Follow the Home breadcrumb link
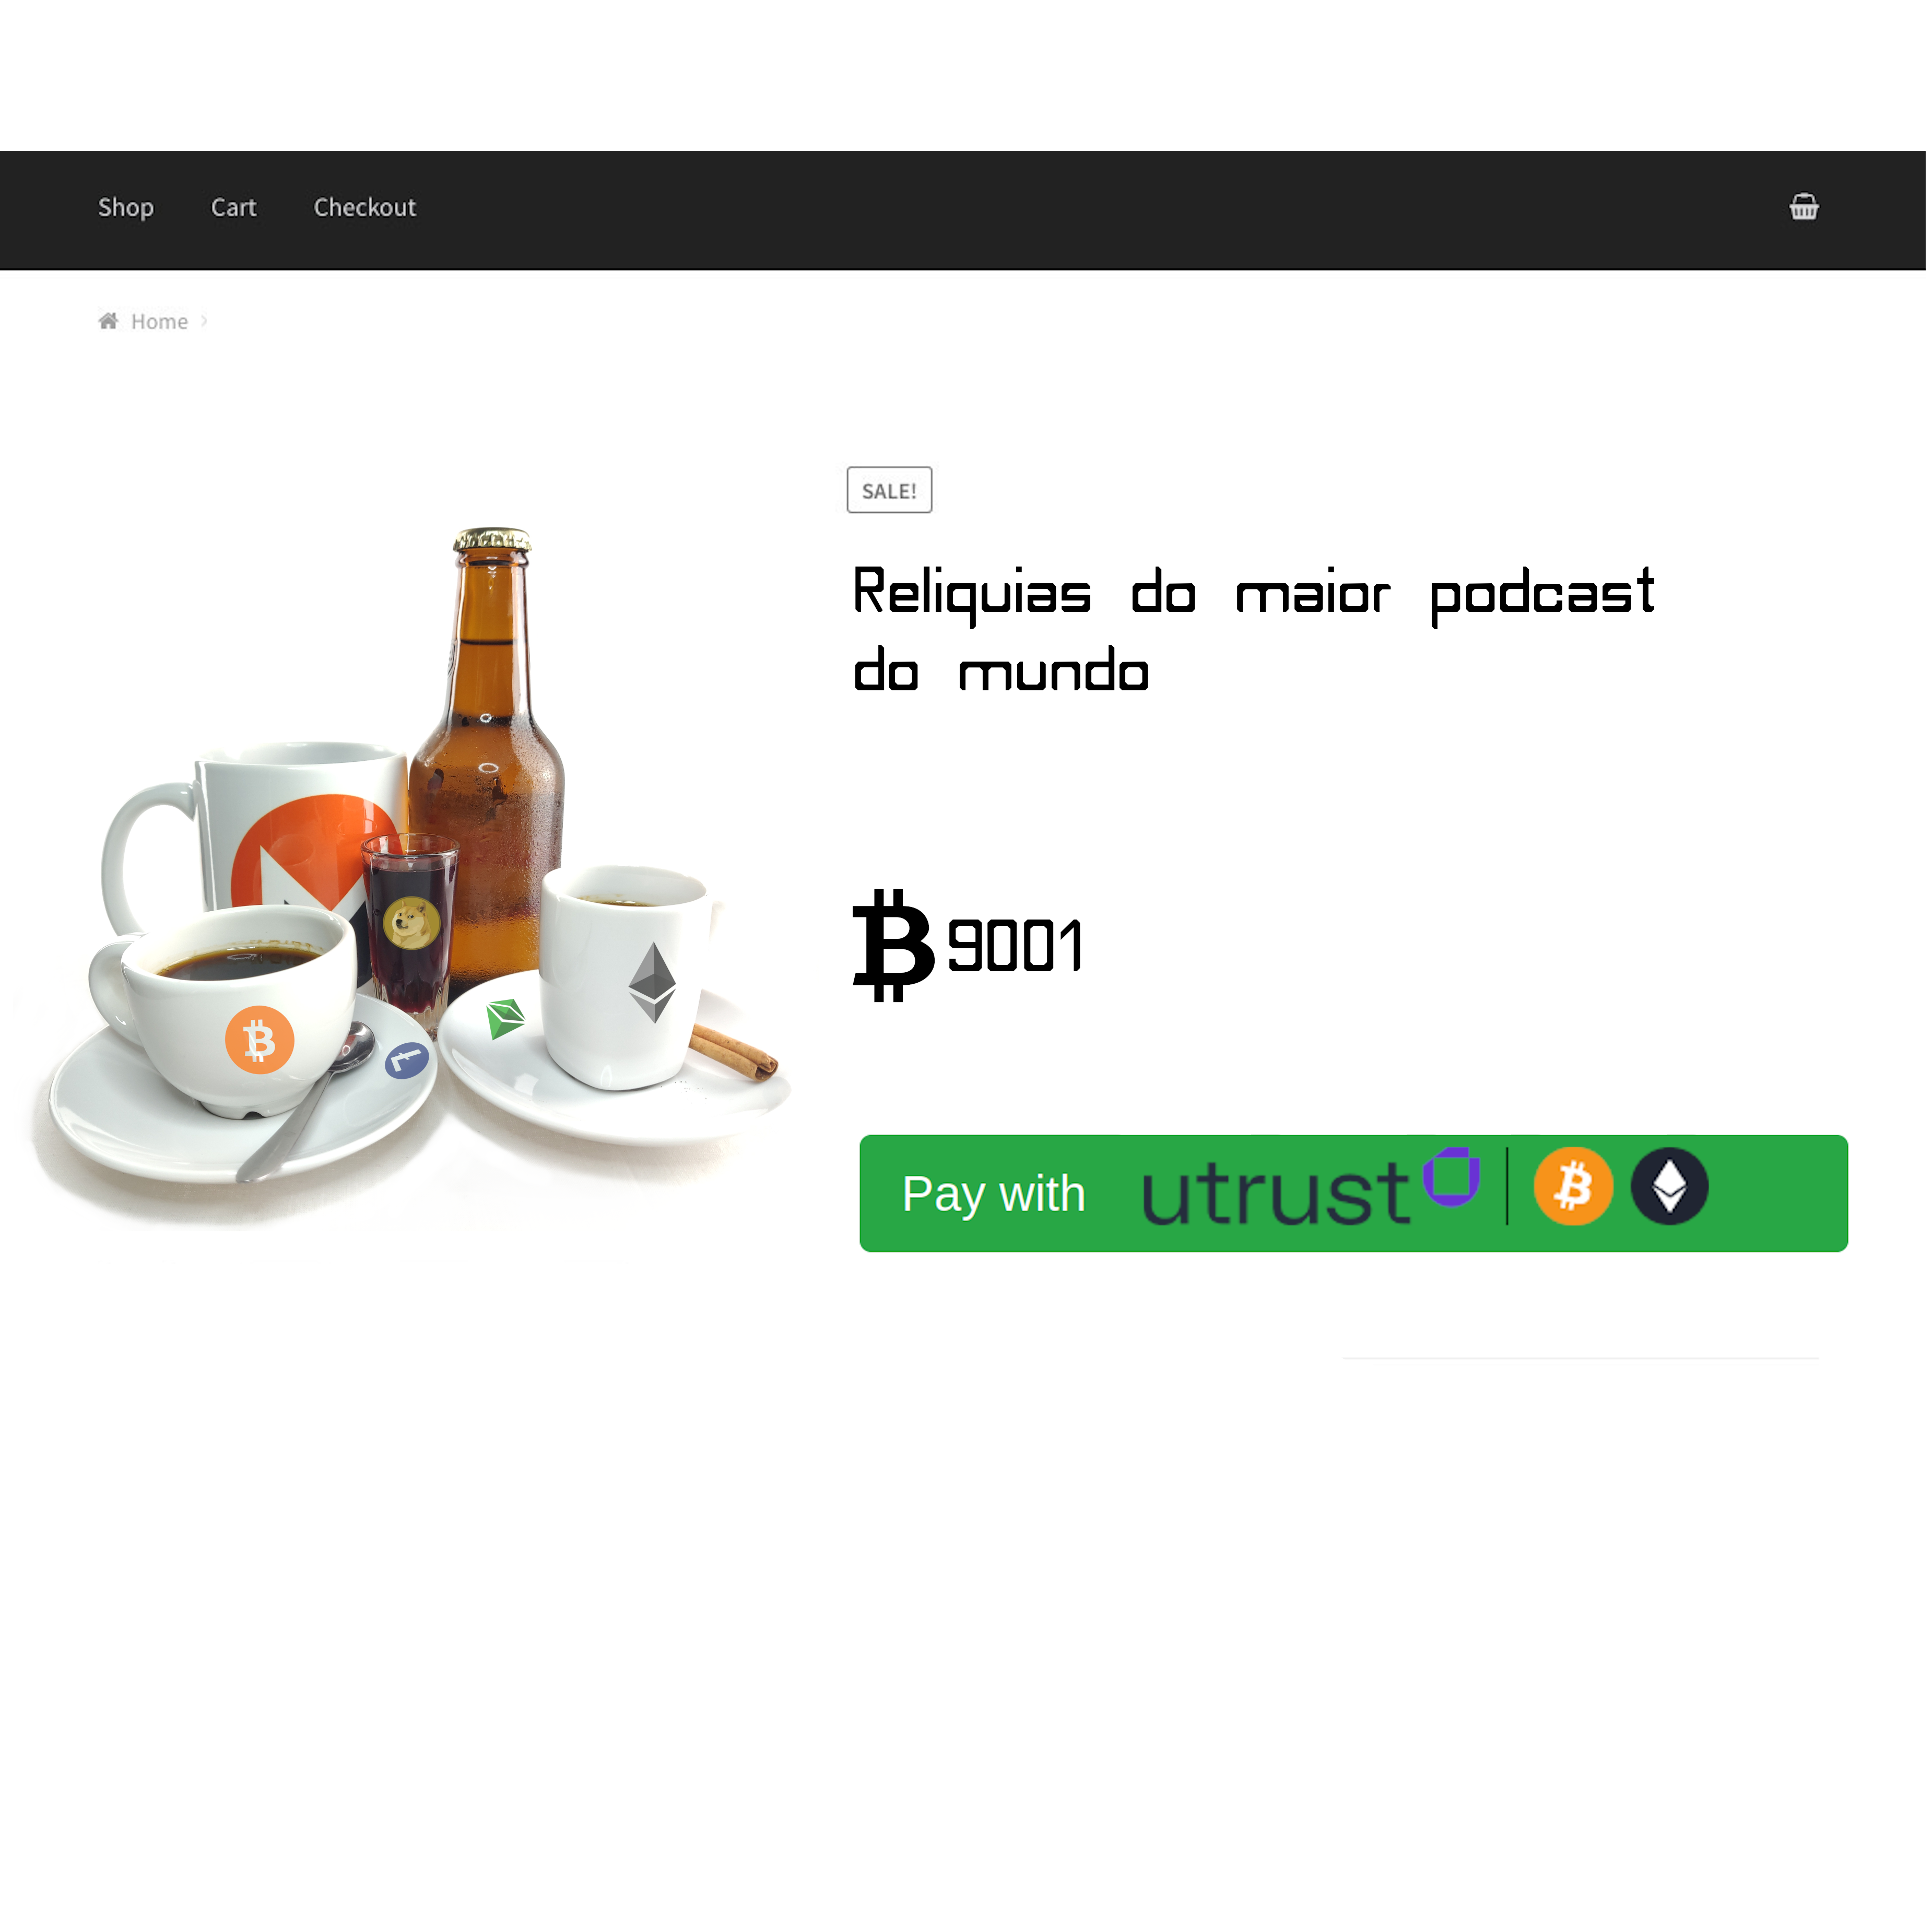This screenshot has width=1932, height=1932. tap(160, 321)
